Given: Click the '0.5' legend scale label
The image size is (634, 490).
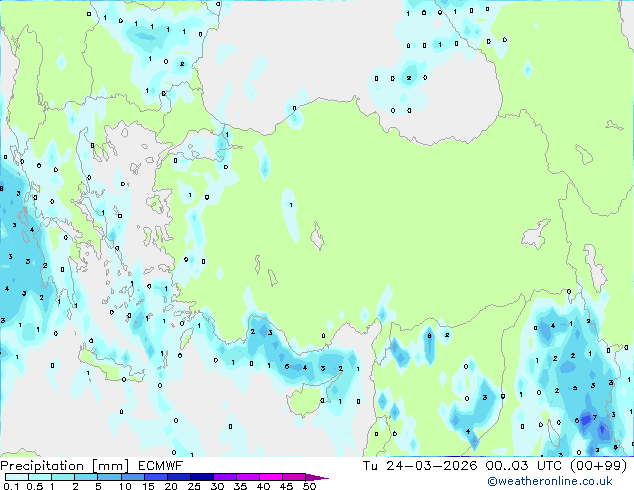Looking at the screenshot, I should [x=34, y=486].
